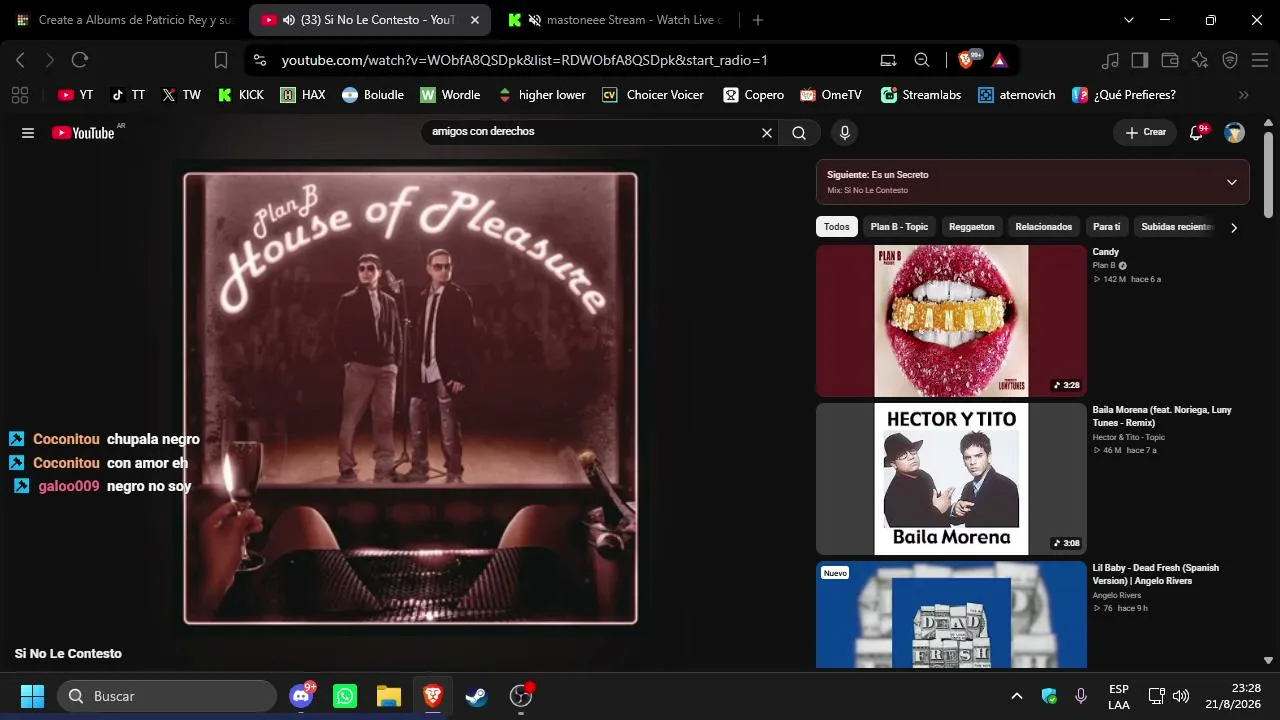Open Brave Rewards triangle icon
This screenshot has height=720, width=1280.
(x=999, y=60)
